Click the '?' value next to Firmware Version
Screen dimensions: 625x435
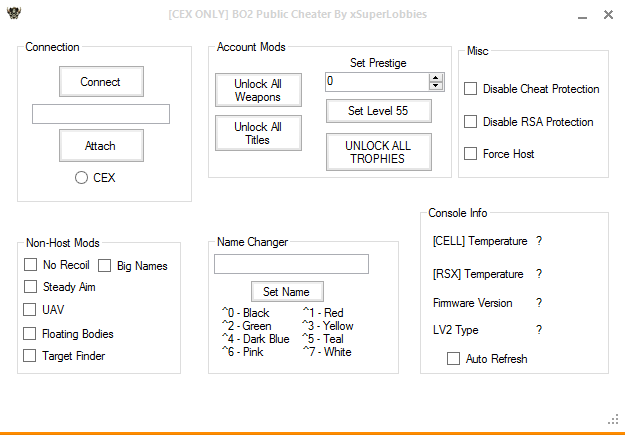point(539,303)
